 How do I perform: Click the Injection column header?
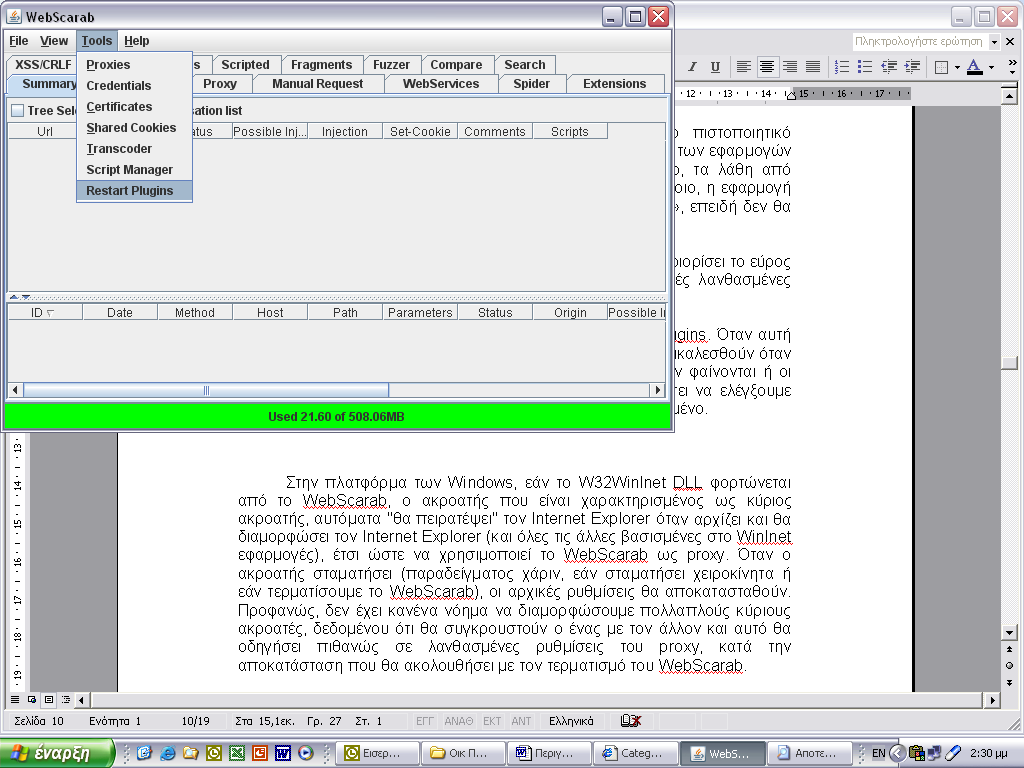[x=345, y=131]
